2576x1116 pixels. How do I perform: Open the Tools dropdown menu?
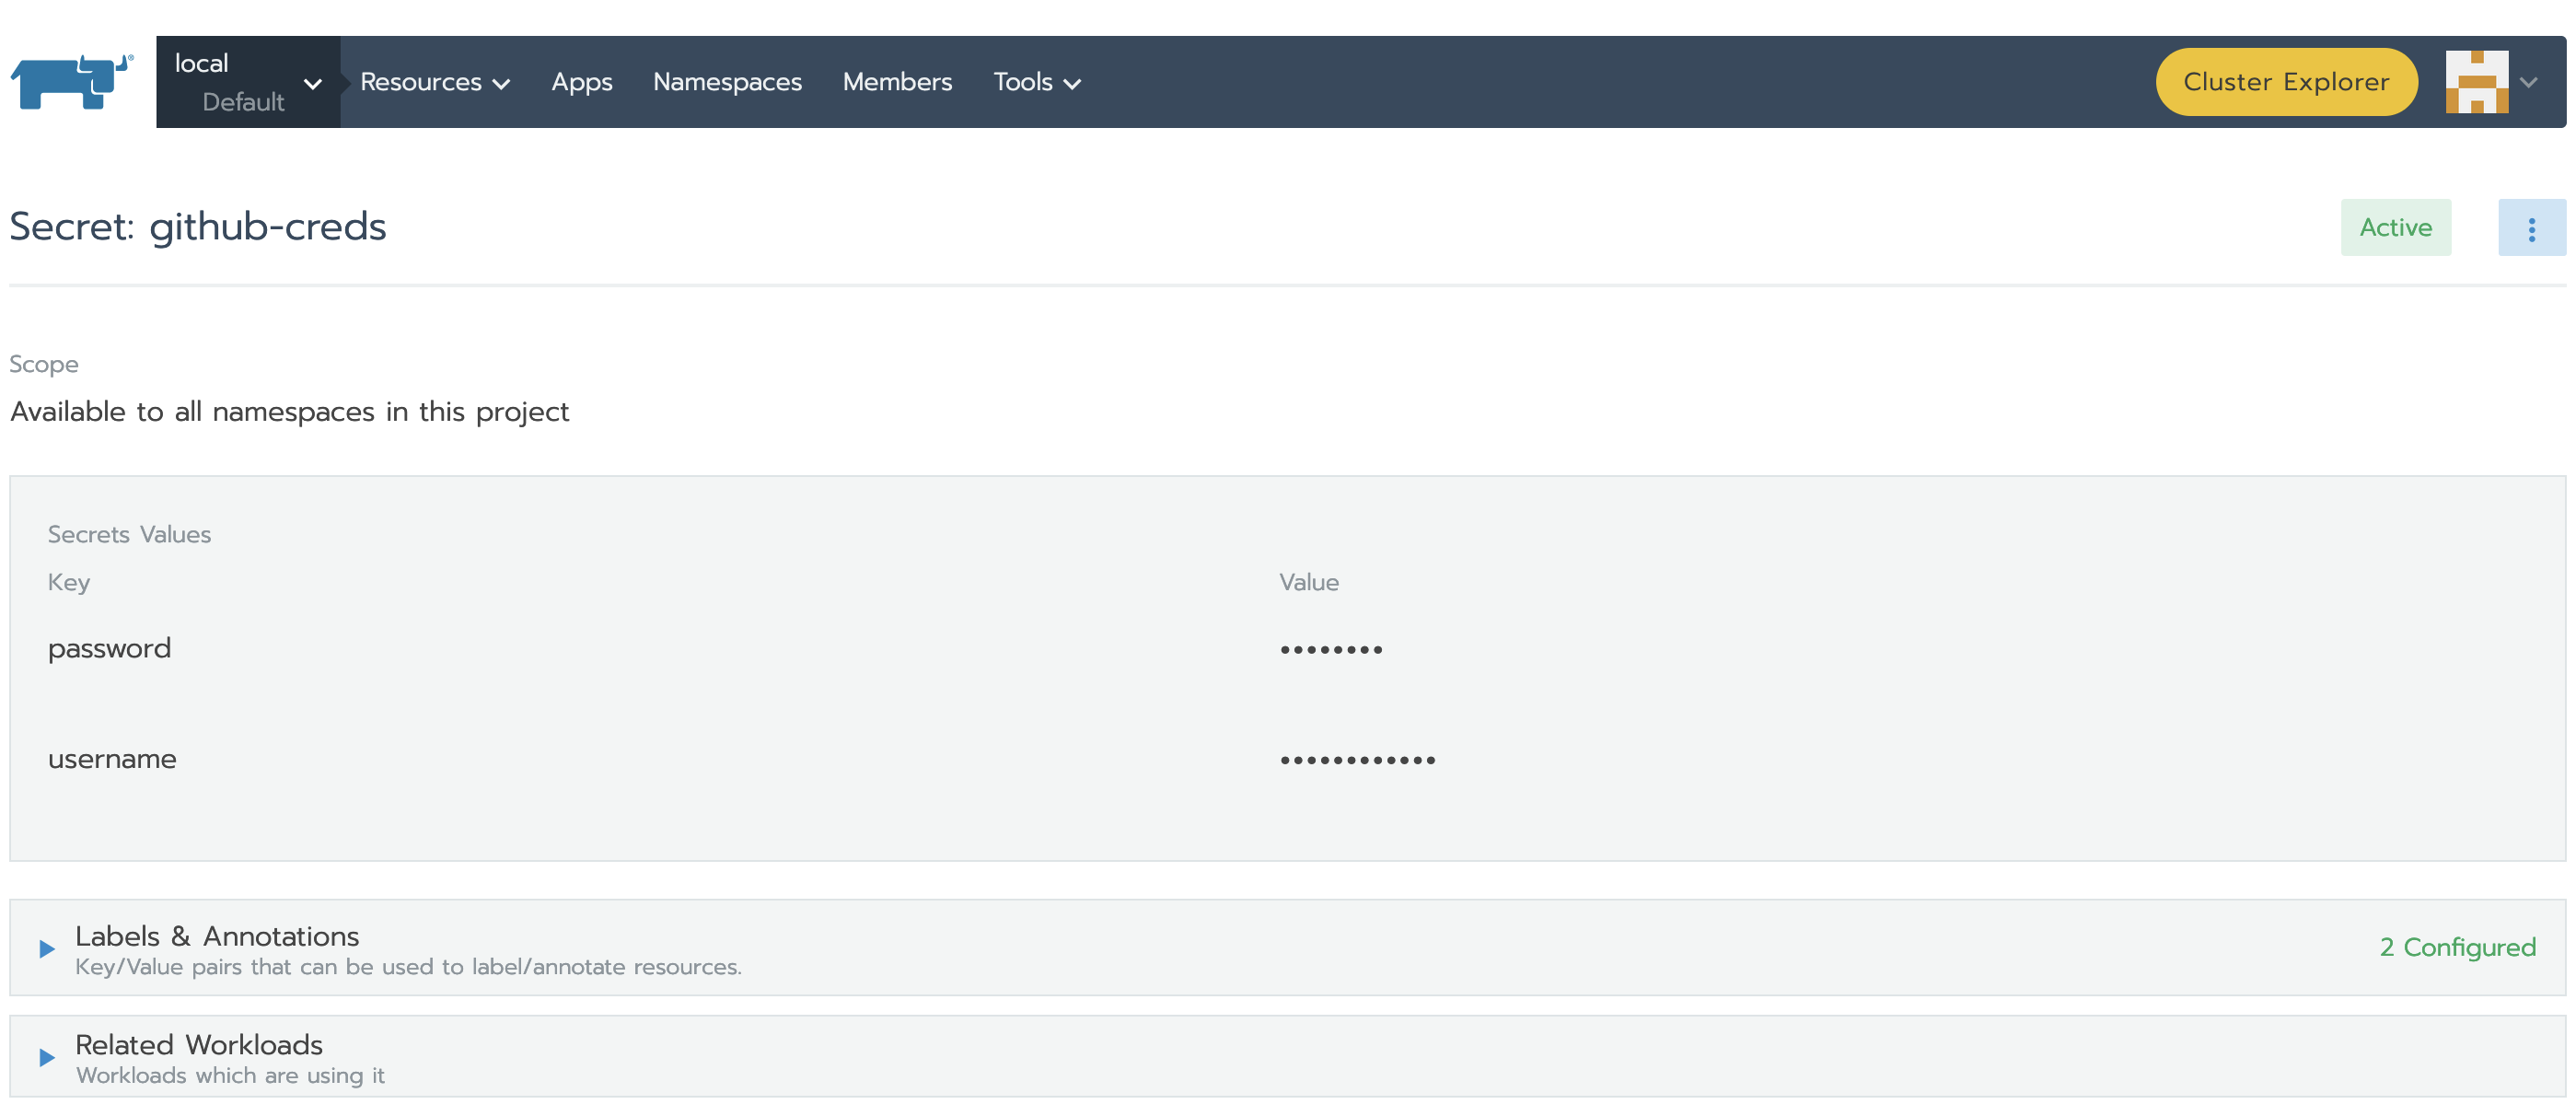[1037, 82]
